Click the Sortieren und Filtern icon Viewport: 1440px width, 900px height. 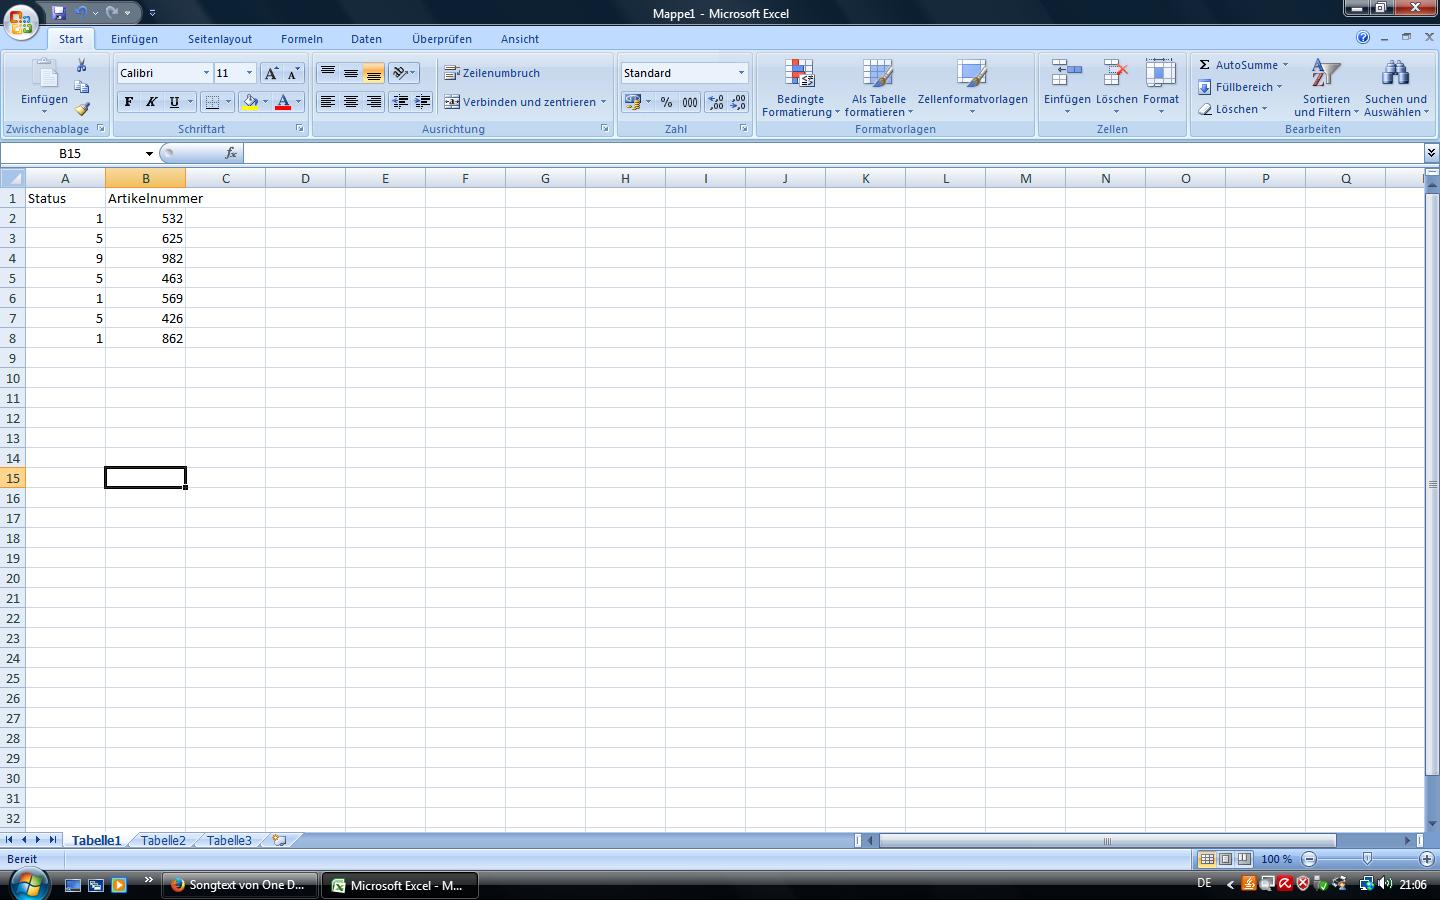[1326, 88]
